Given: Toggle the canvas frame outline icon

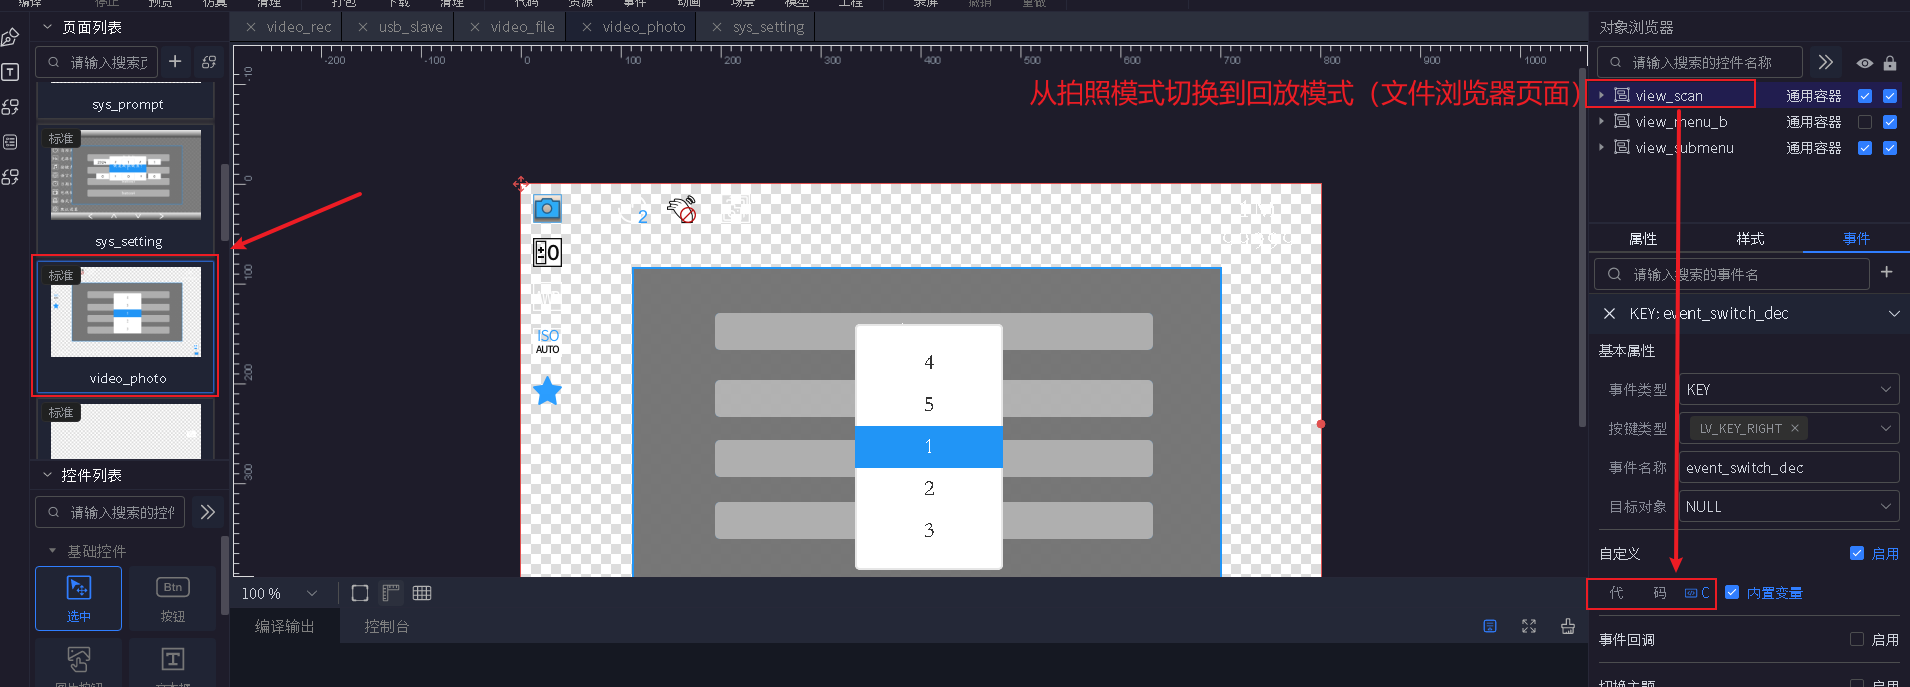Looking at the screenshot, I should [x=360, y=593].
